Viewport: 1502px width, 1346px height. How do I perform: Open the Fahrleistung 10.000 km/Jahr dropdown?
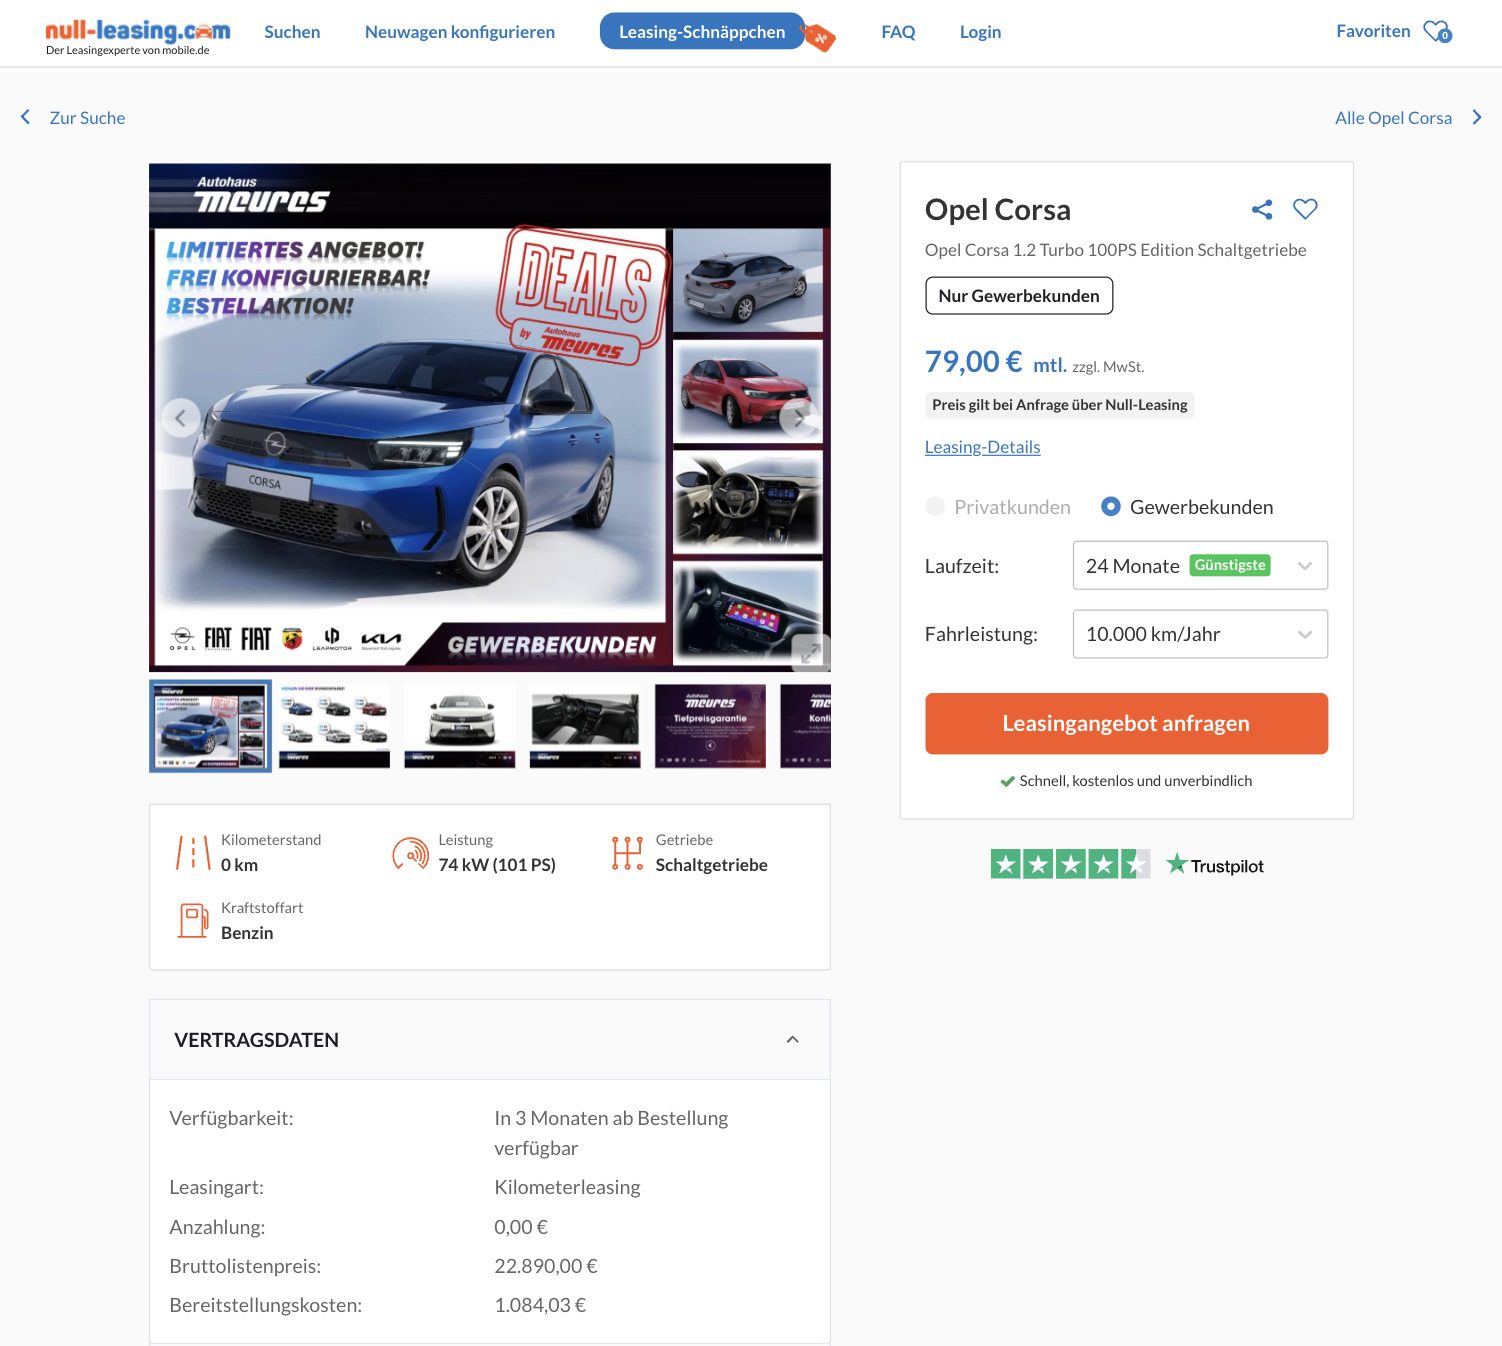1200,634
